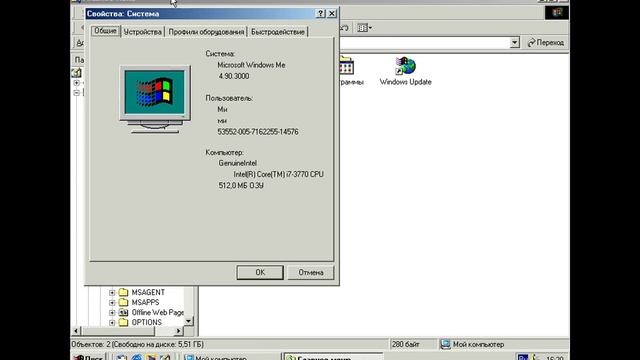Click the Internet Explorer quick launch icon
This screenshot has height=360, width=640.
(136, 358)
